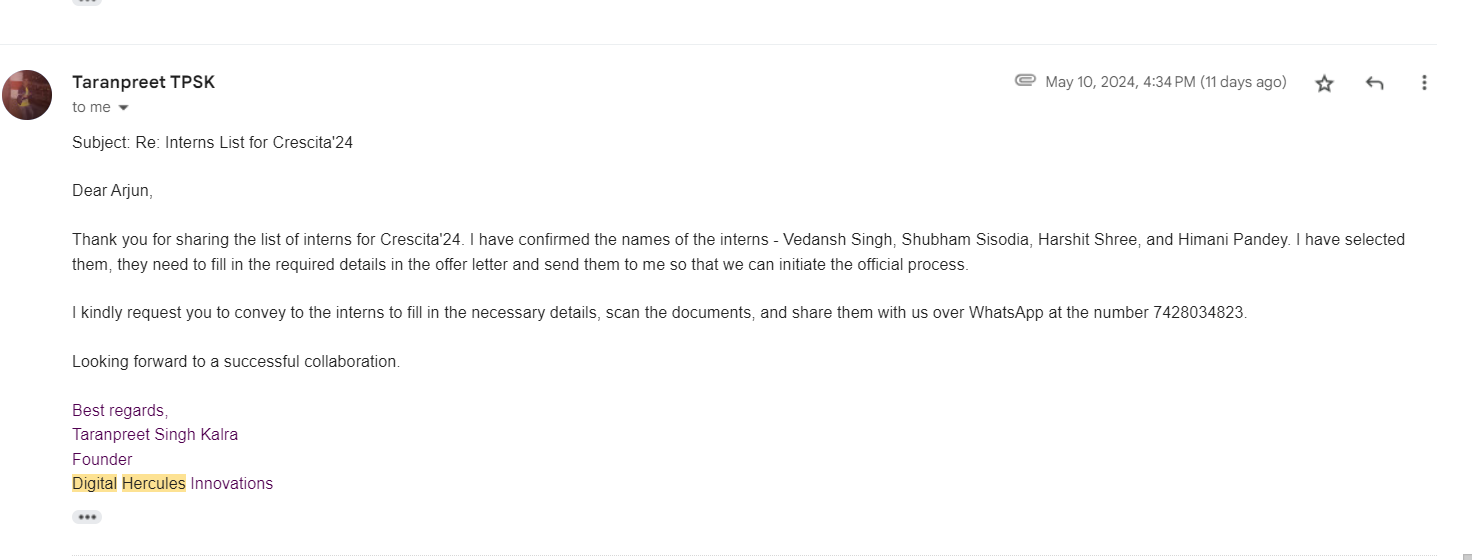
Task: Expand trimmed content at top of page
Action: click(x=87, y=2)
